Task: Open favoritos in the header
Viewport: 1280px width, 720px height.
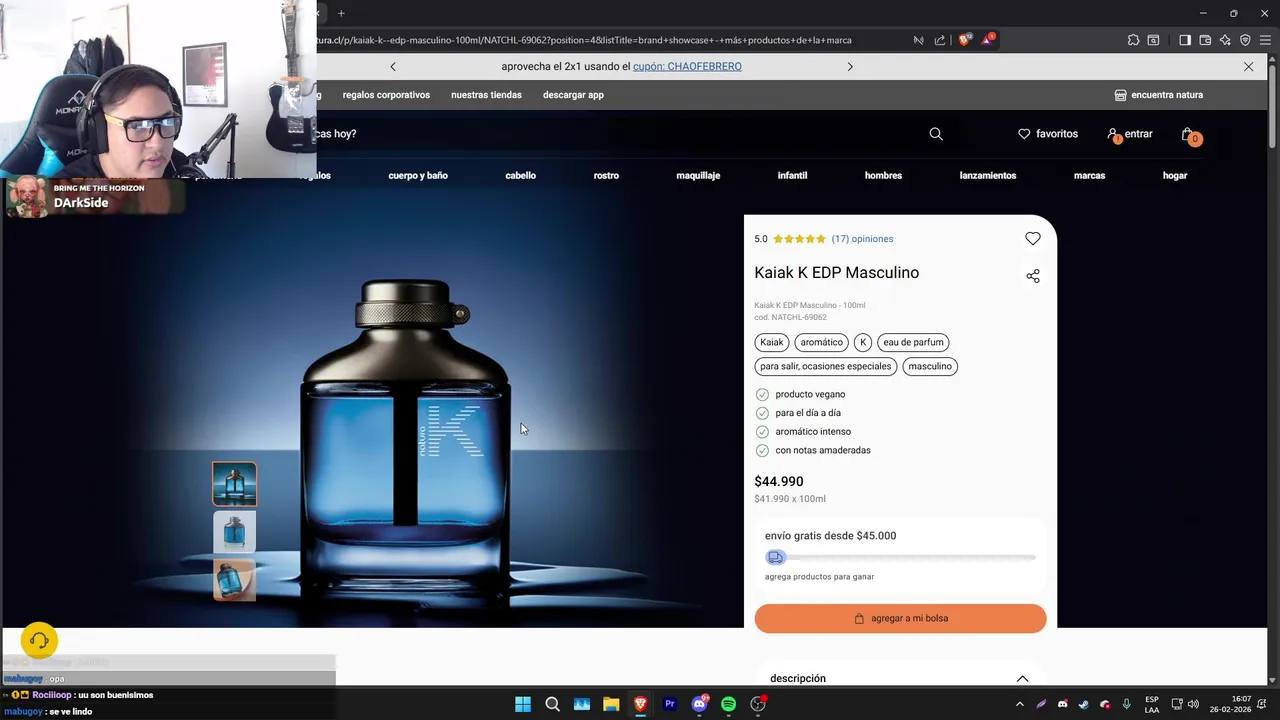Action: [x=1048, y=134]
